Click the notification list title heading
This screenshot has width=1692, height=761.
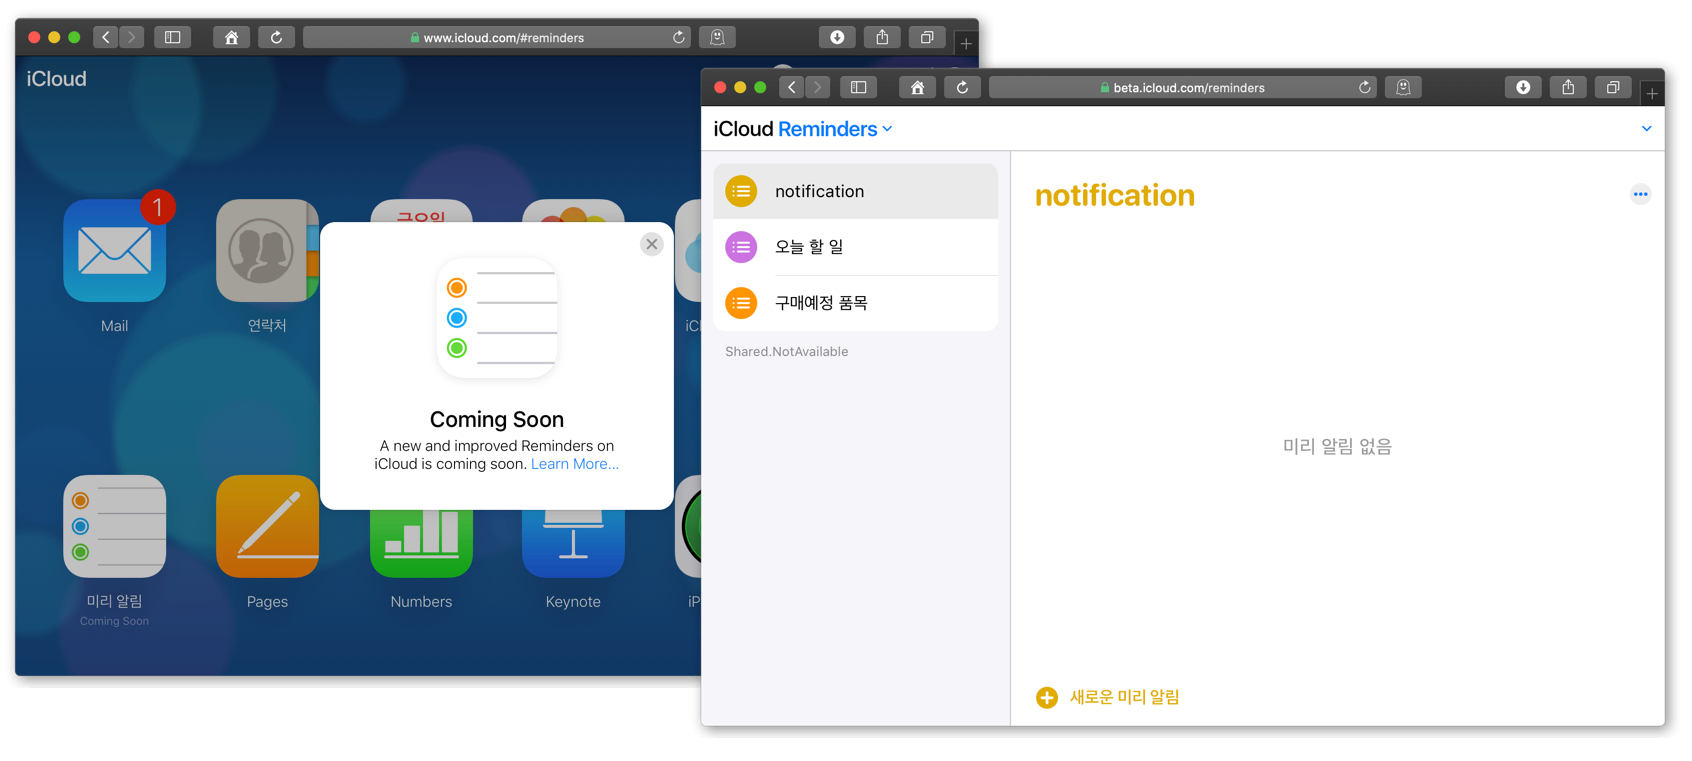click(x=1115, y=195)
